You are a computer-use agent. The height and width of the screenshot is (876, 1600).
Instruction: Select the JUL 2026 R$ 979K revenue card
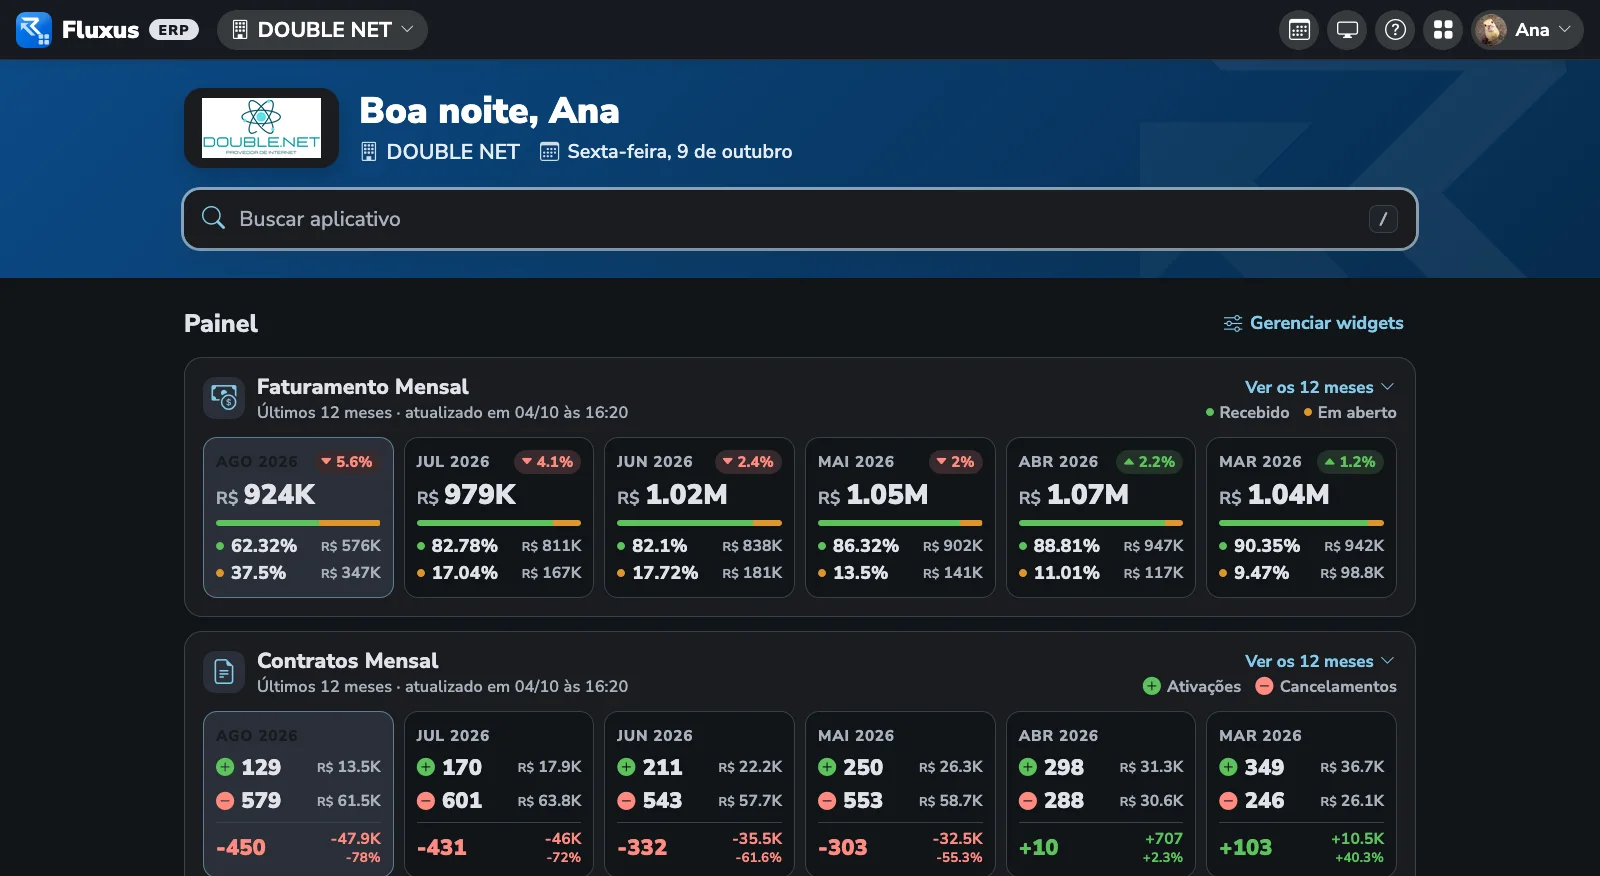click(x=499, y=517)
